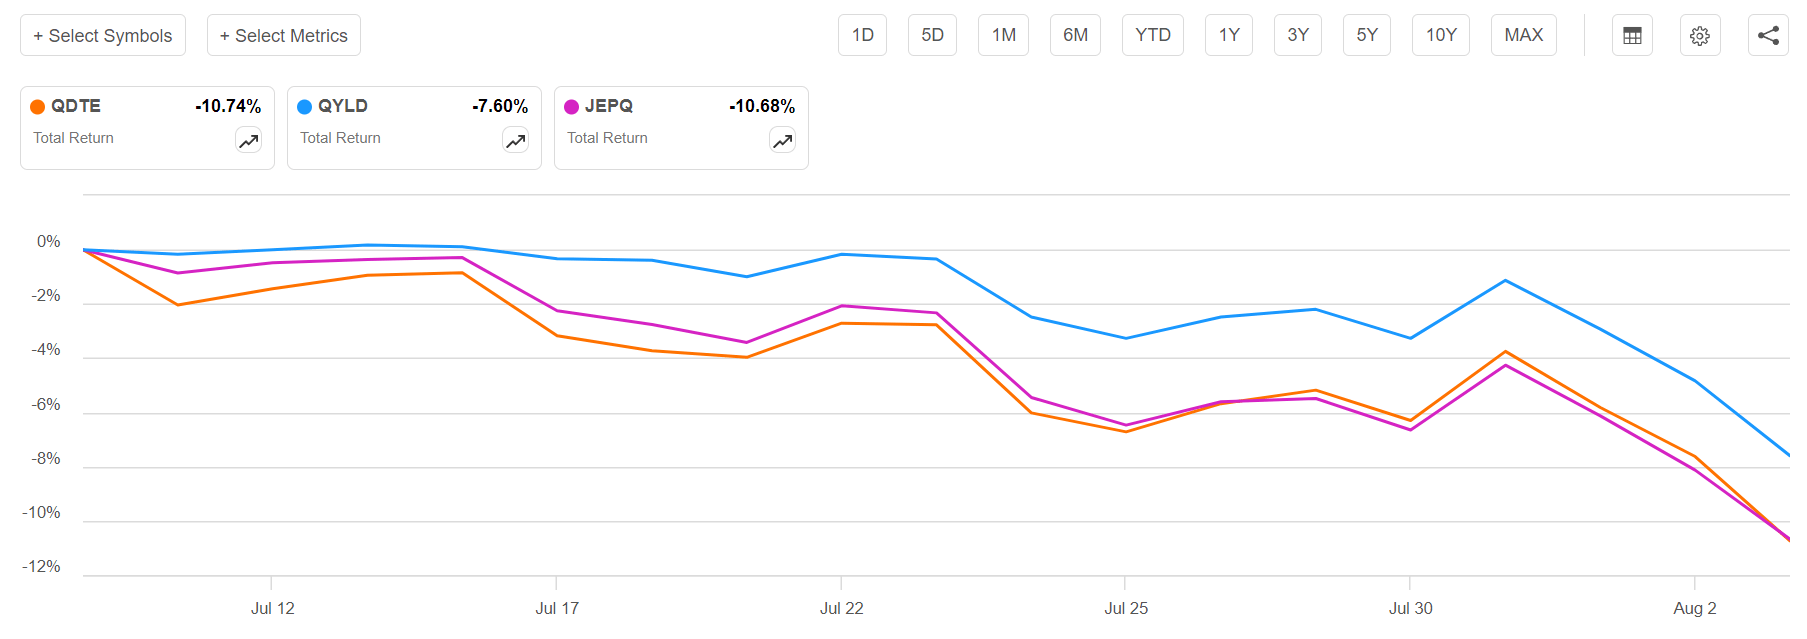This screenshot has width=1807, height=639.
Task: Click the Jul 25 axis label
Action: tap(1127, 607)
